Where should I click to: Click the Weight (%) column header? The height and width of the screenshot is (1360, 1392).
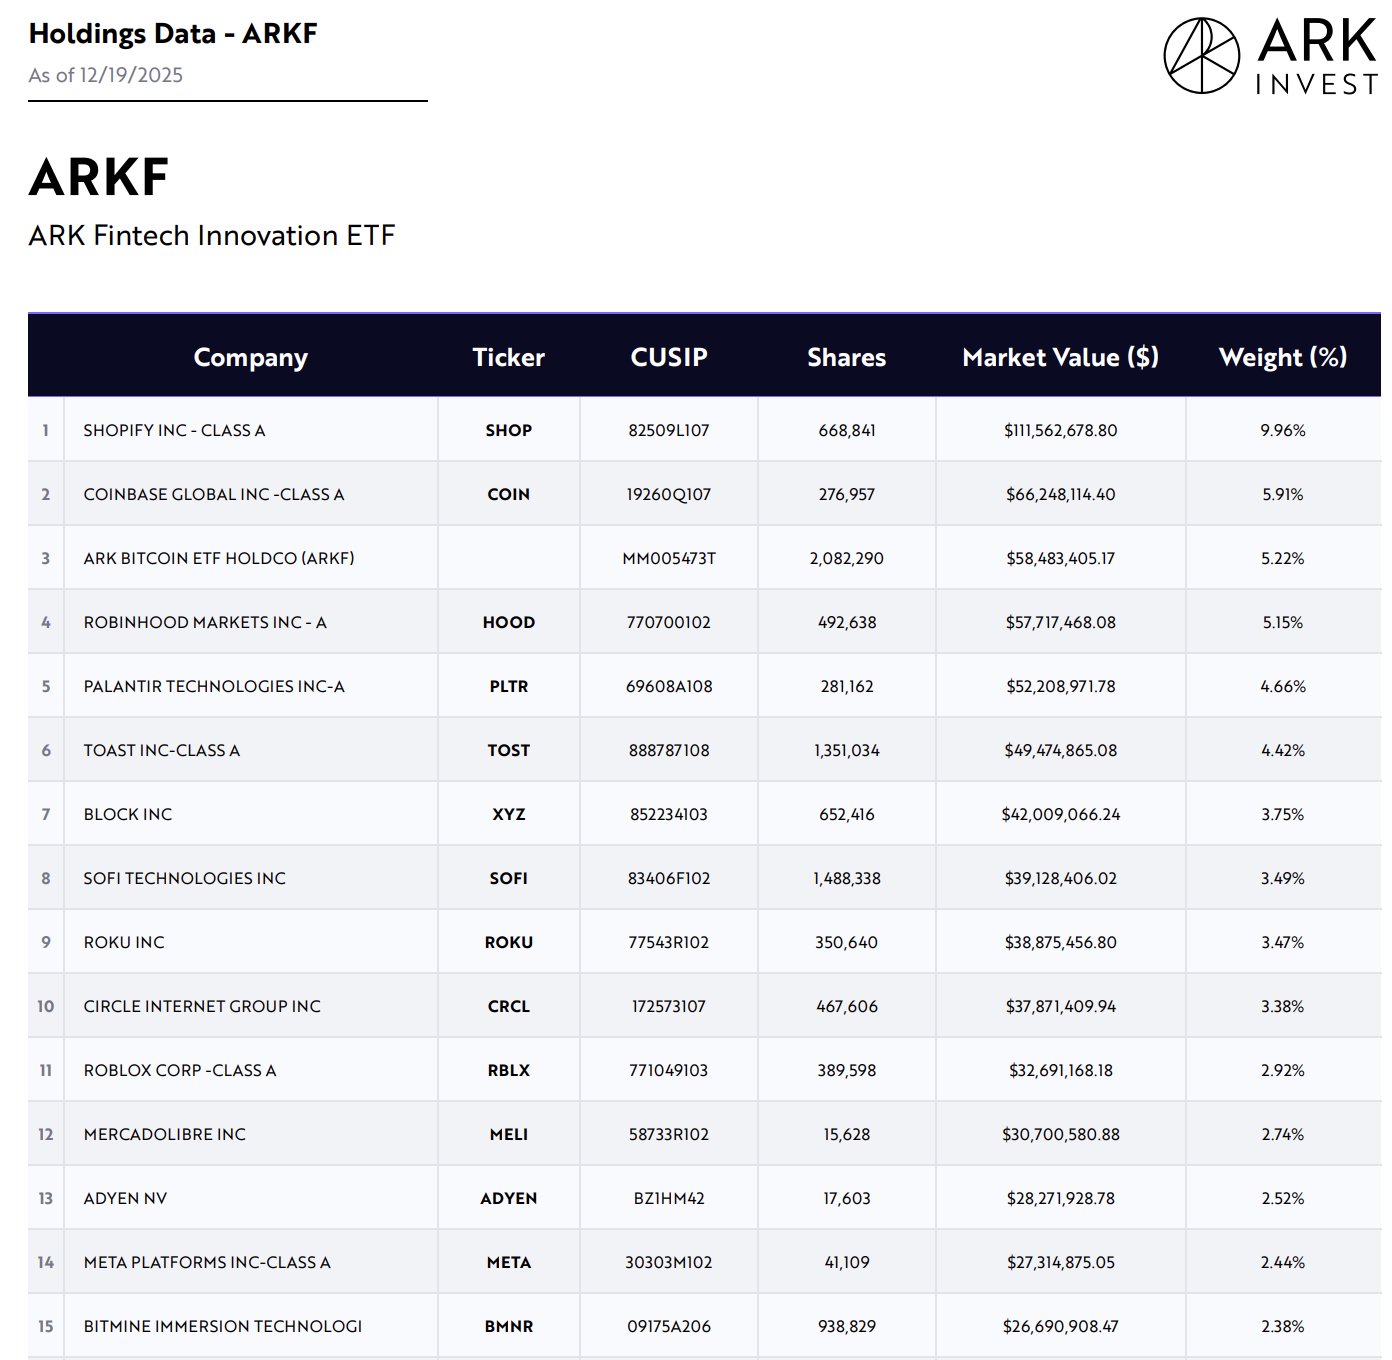(x=1282, y=357)
